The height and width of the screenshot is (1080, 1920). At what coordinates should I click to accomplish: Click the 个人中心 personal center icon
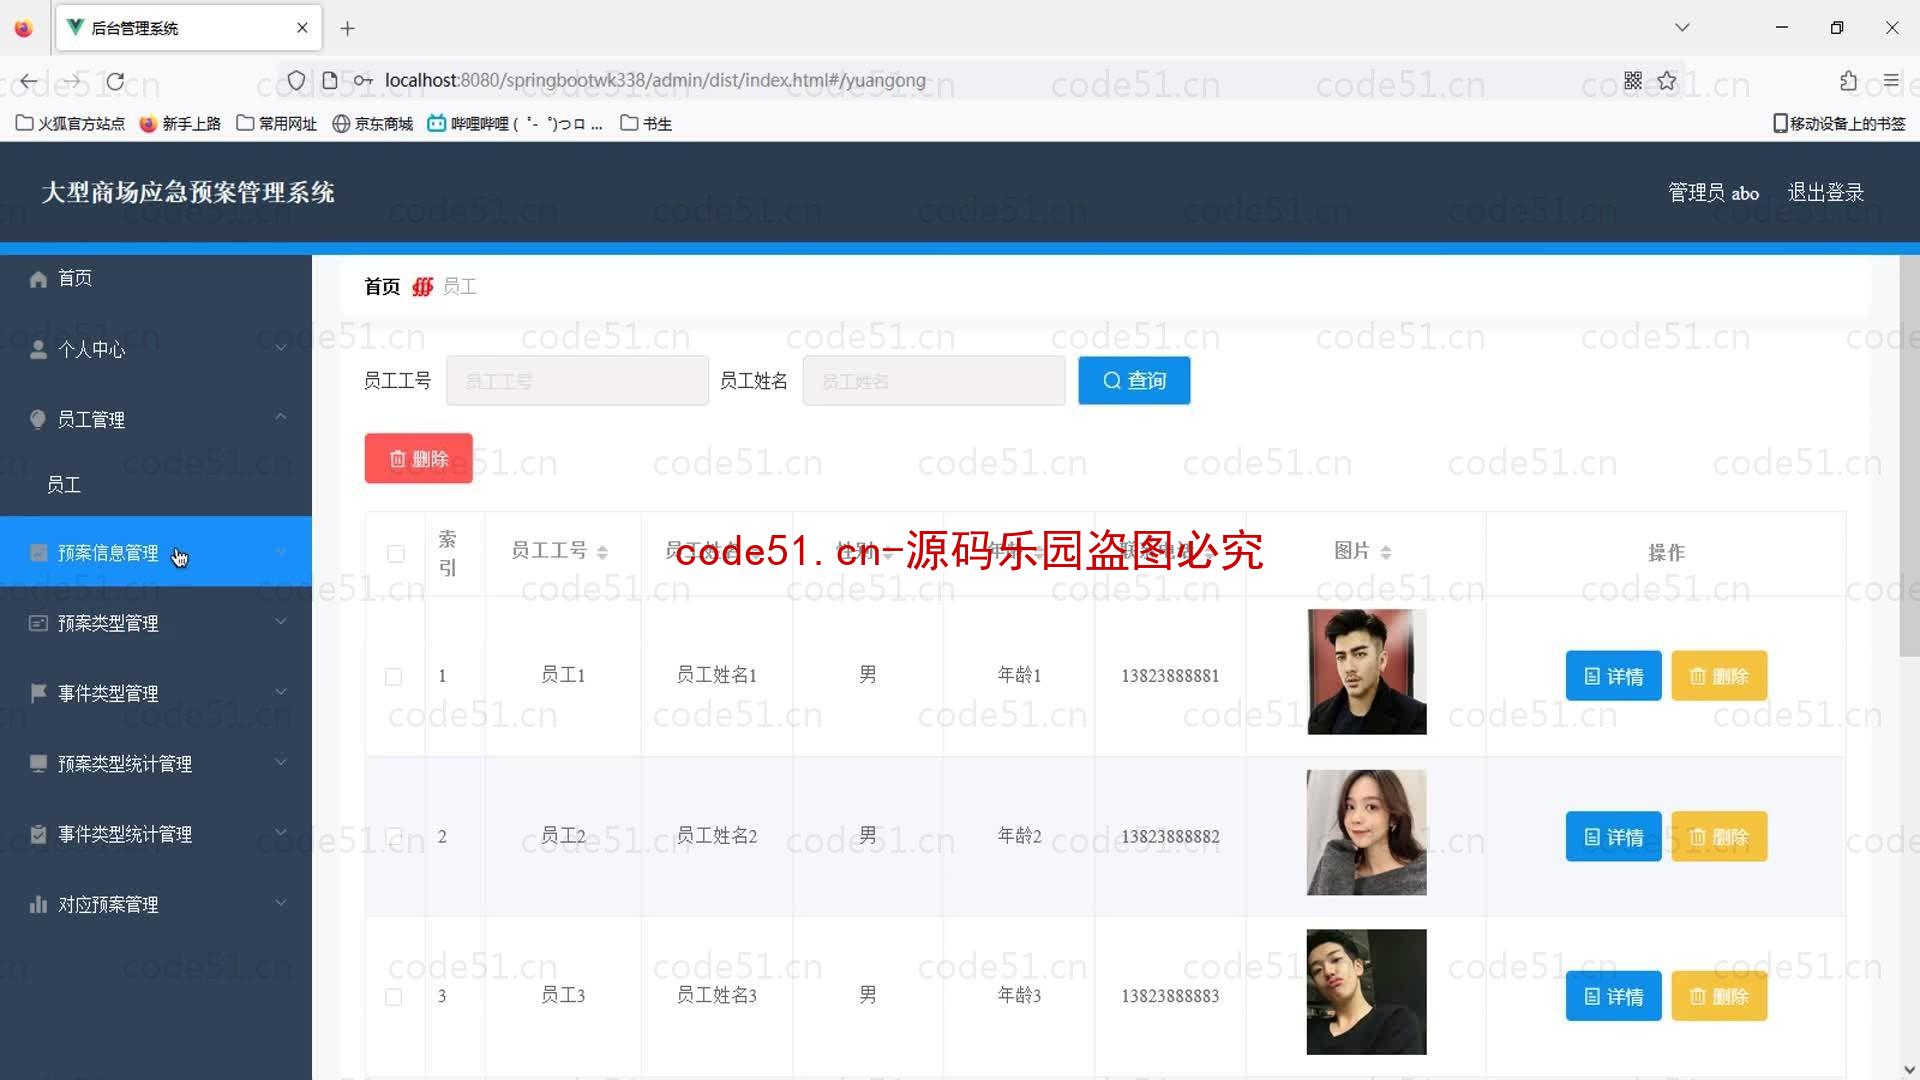36,348
